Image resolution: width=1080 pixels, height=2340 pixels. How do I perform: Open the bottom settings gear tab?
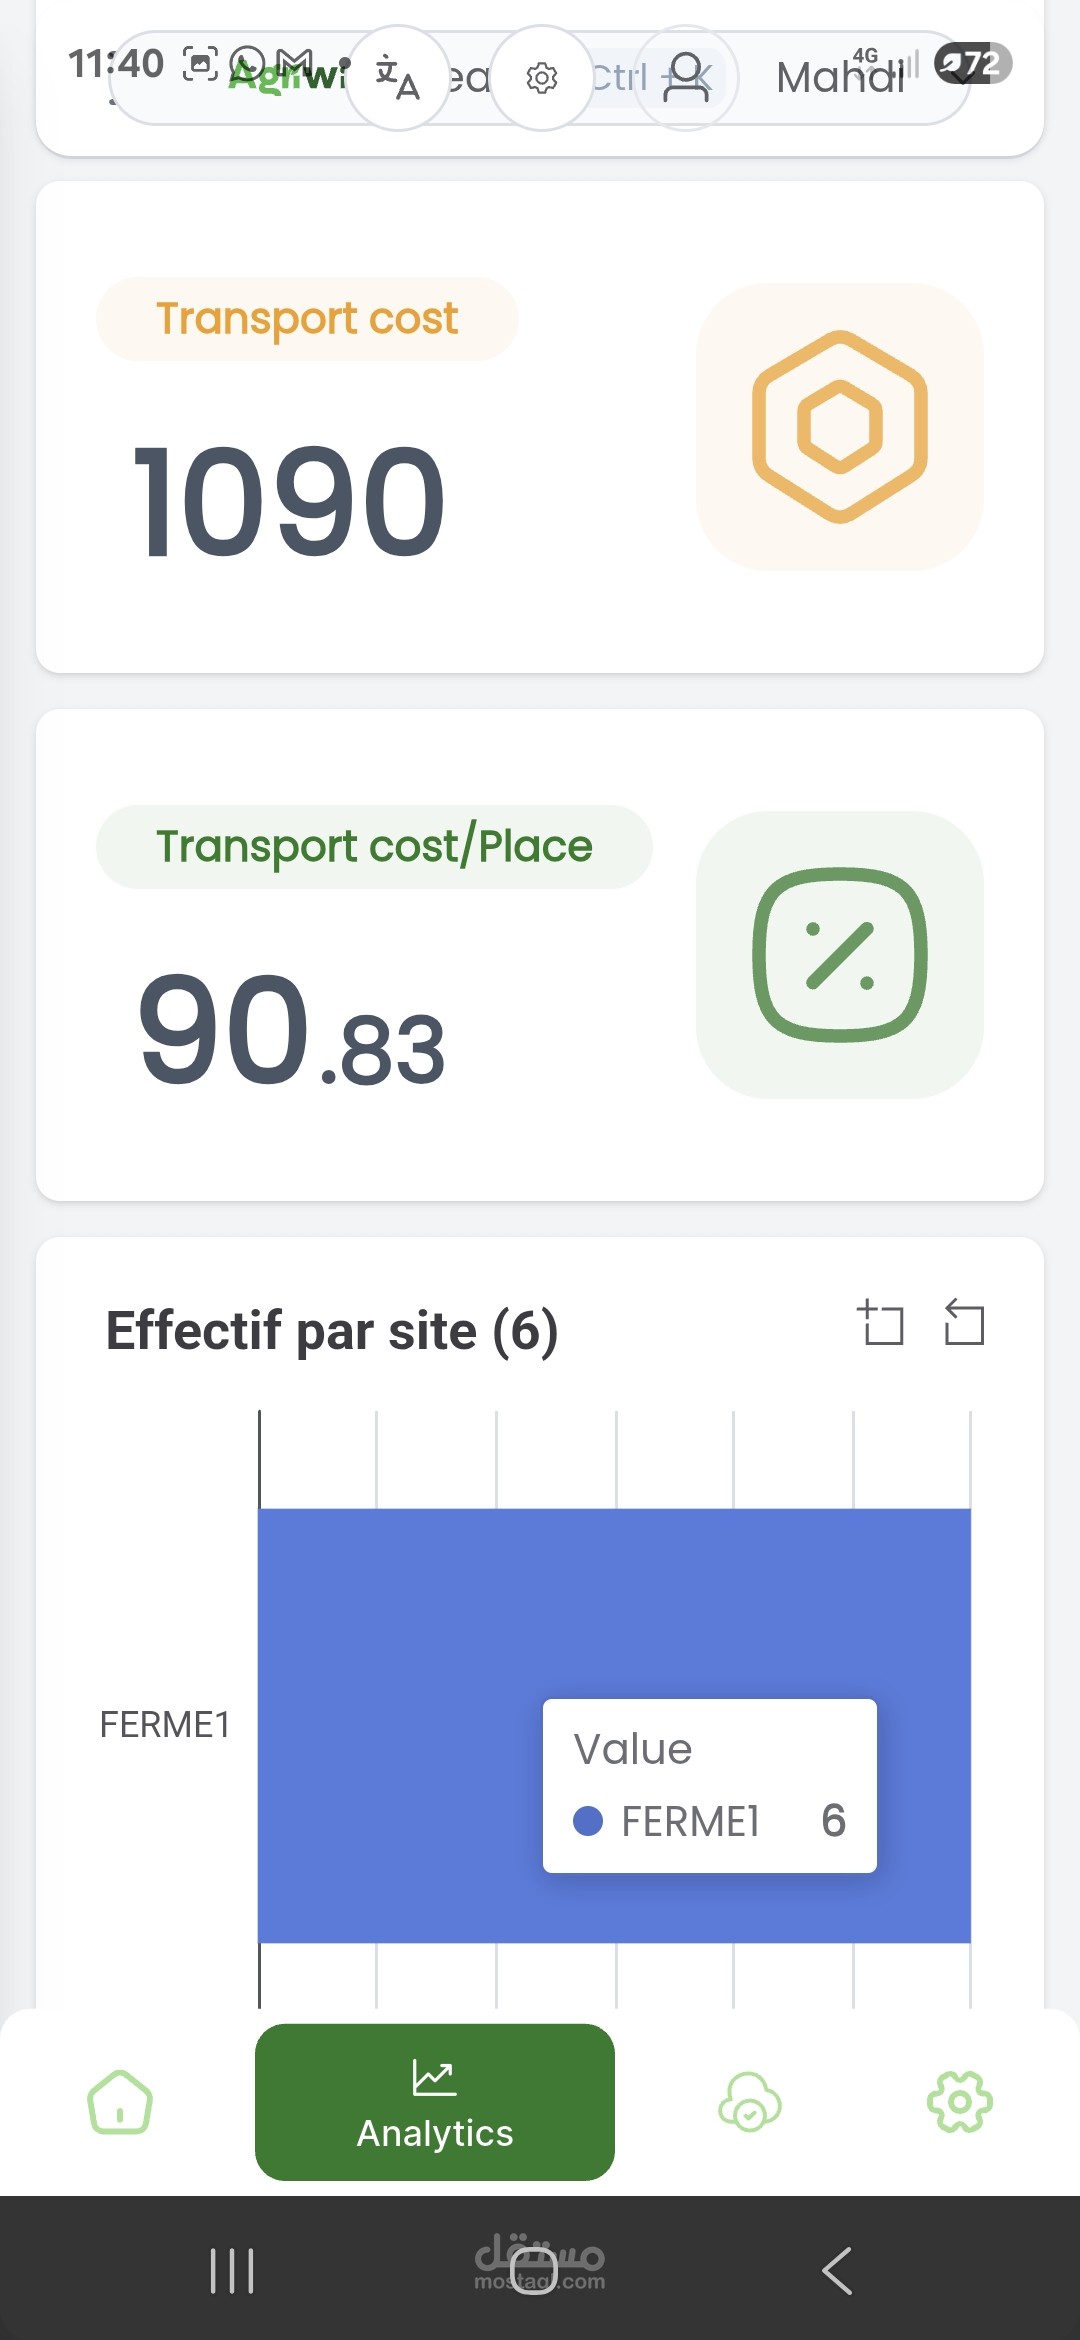click(x=960, y=2102)
